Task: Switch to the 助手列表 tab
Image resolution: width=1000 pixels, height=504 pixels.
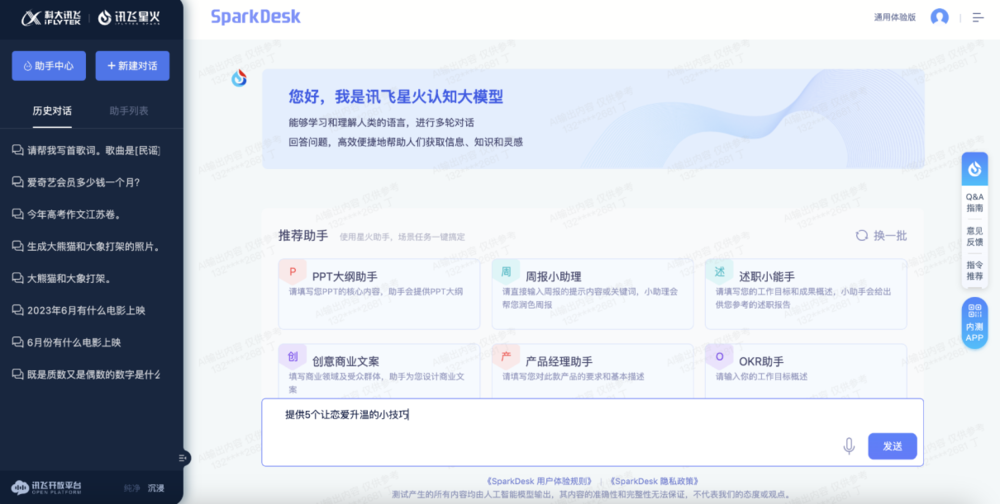Action: (x=129, y=111)
